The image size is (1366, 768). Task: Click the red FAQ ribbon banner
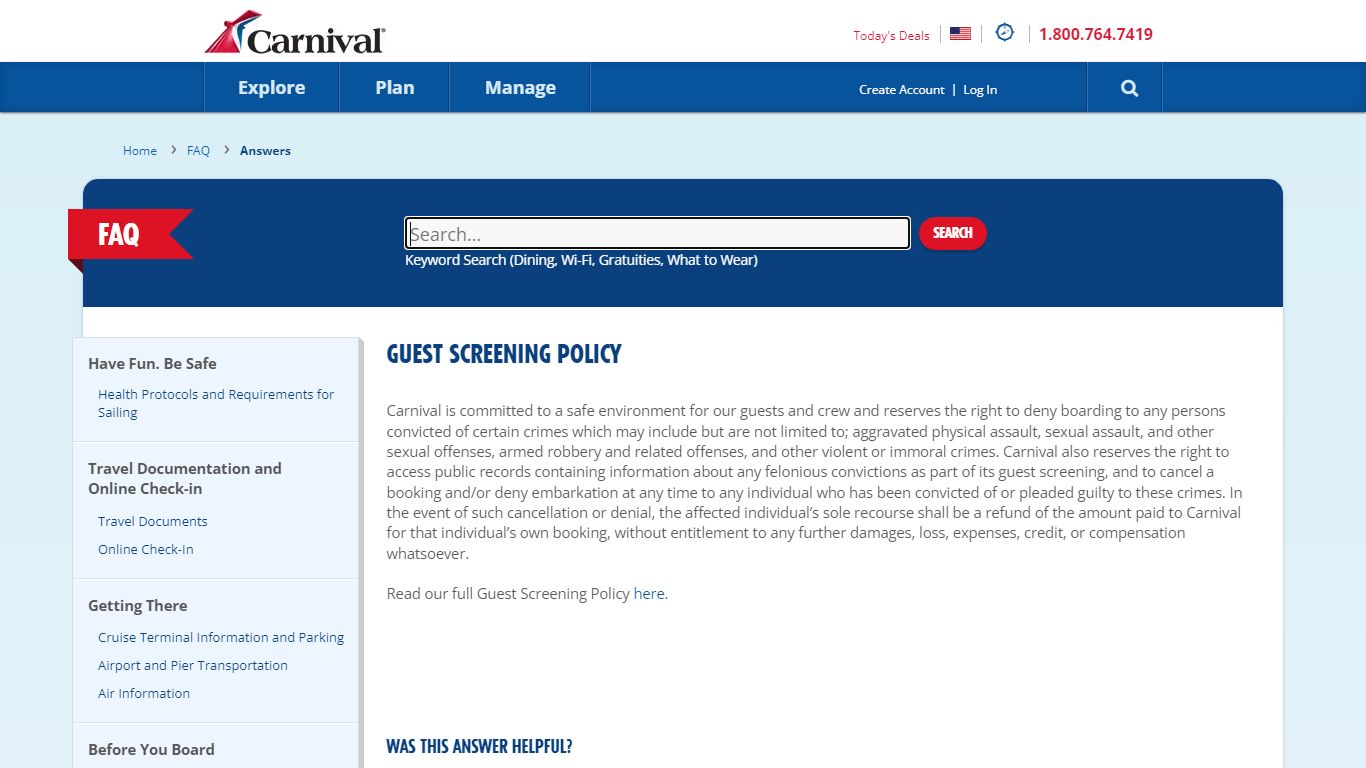[127, 234]
